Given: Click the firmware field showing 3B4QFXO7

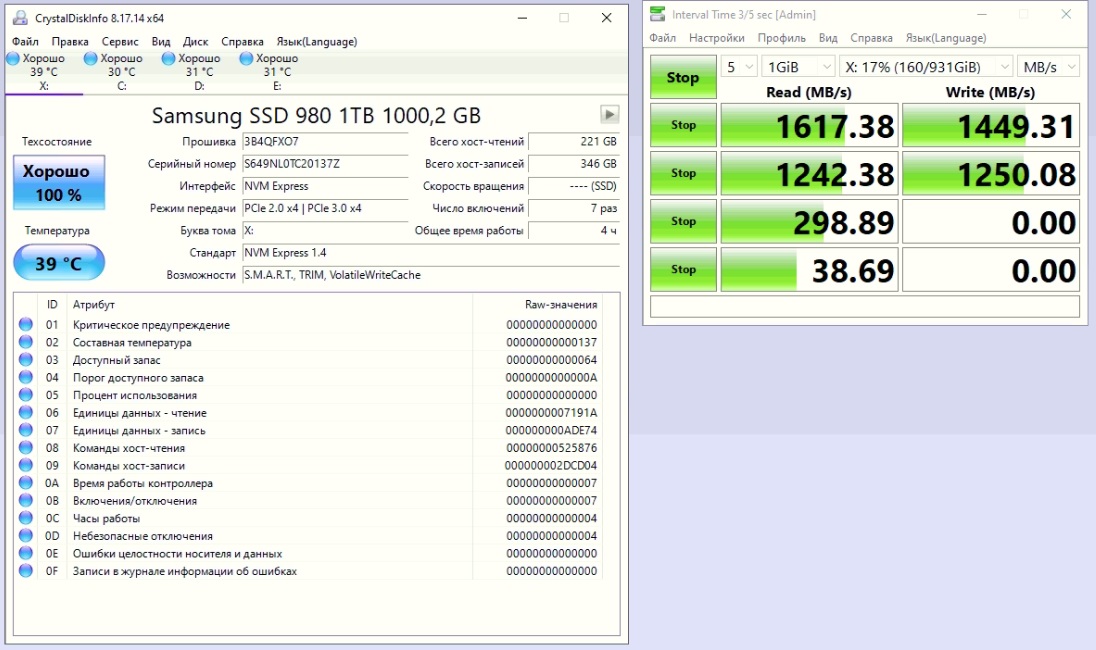Looking at the screenshot, I should [325, 141].
